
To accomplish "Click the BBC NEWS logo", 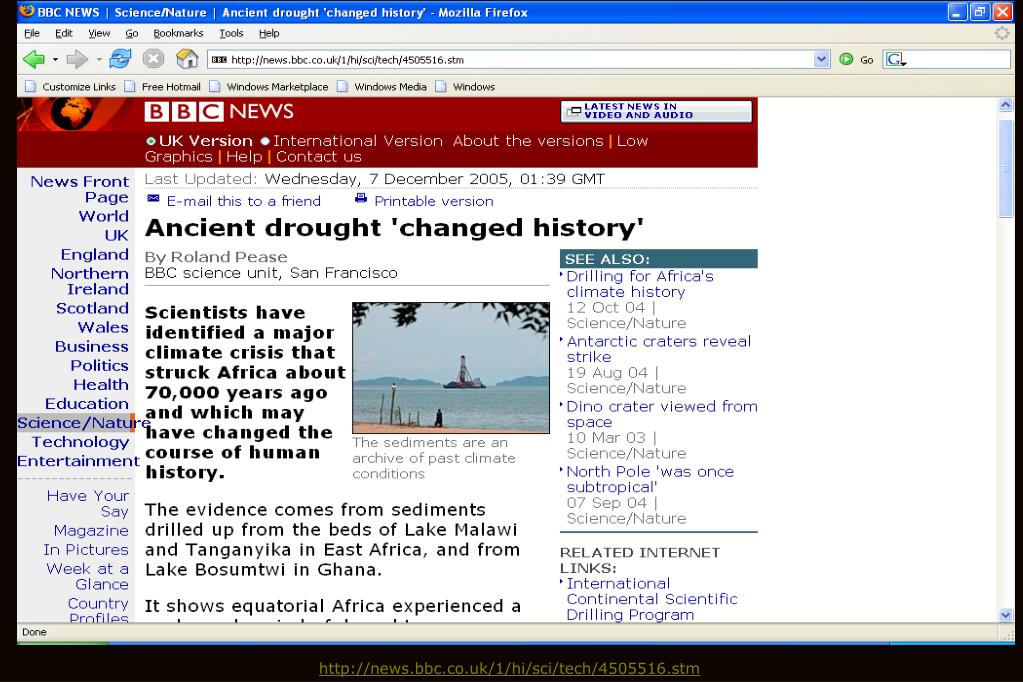I will (x=219, y=112).
